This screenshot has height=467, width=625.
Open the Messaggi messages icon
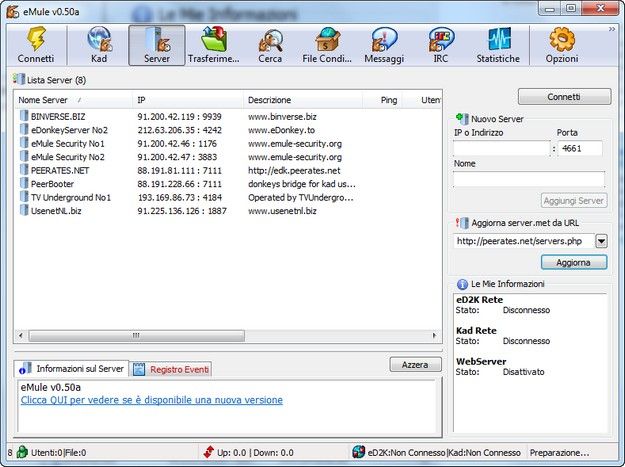click(384, 39)
